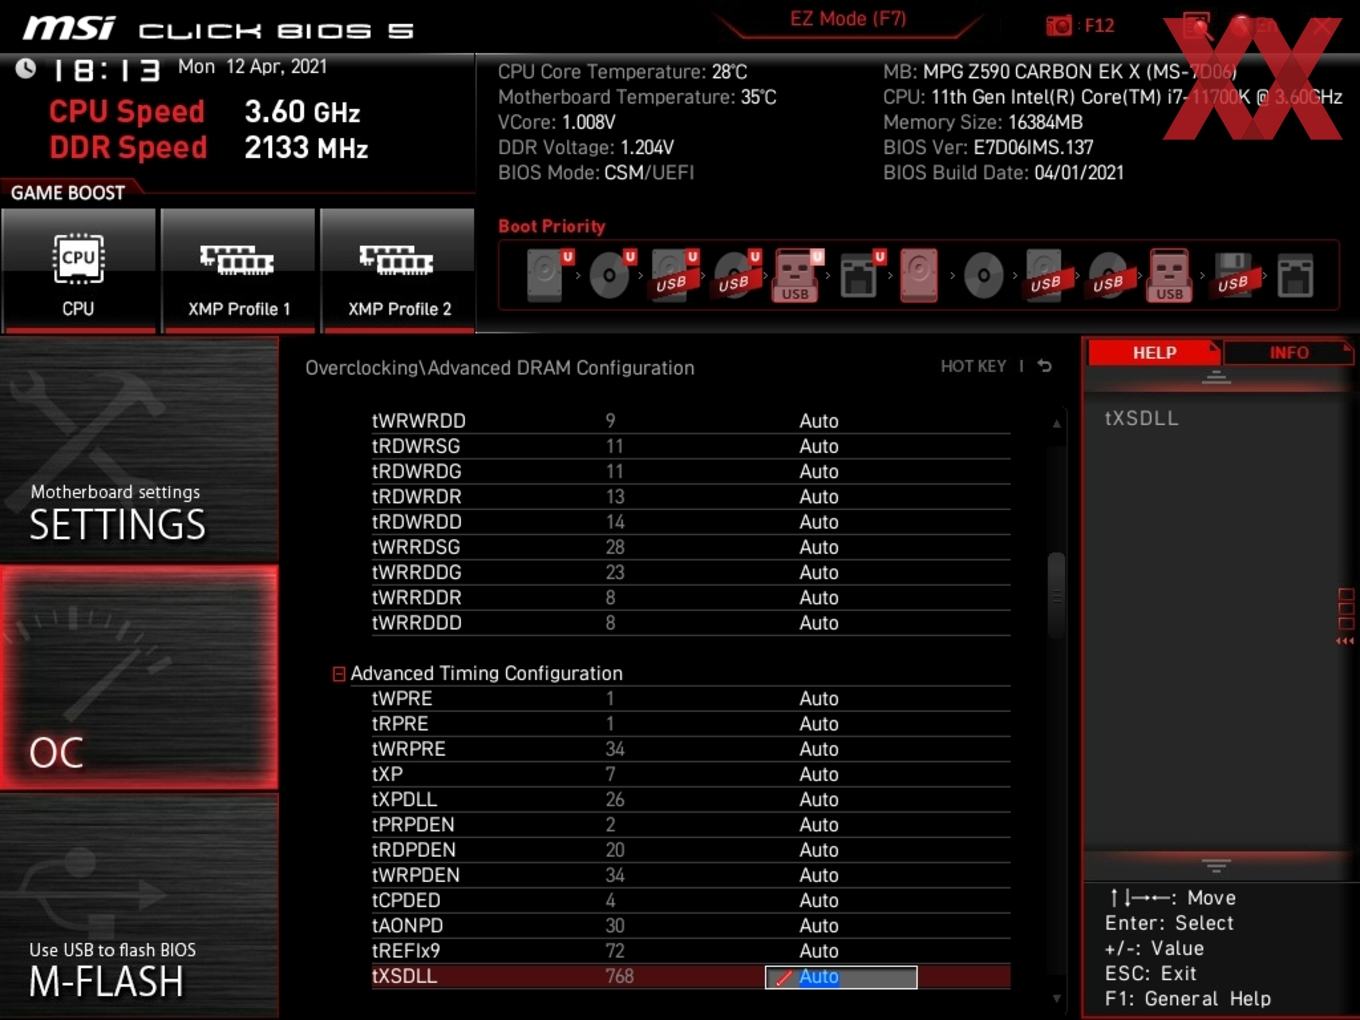1360x1020 pixels.
Task: Select the tWRPDEN setting row
Action: 690,875
